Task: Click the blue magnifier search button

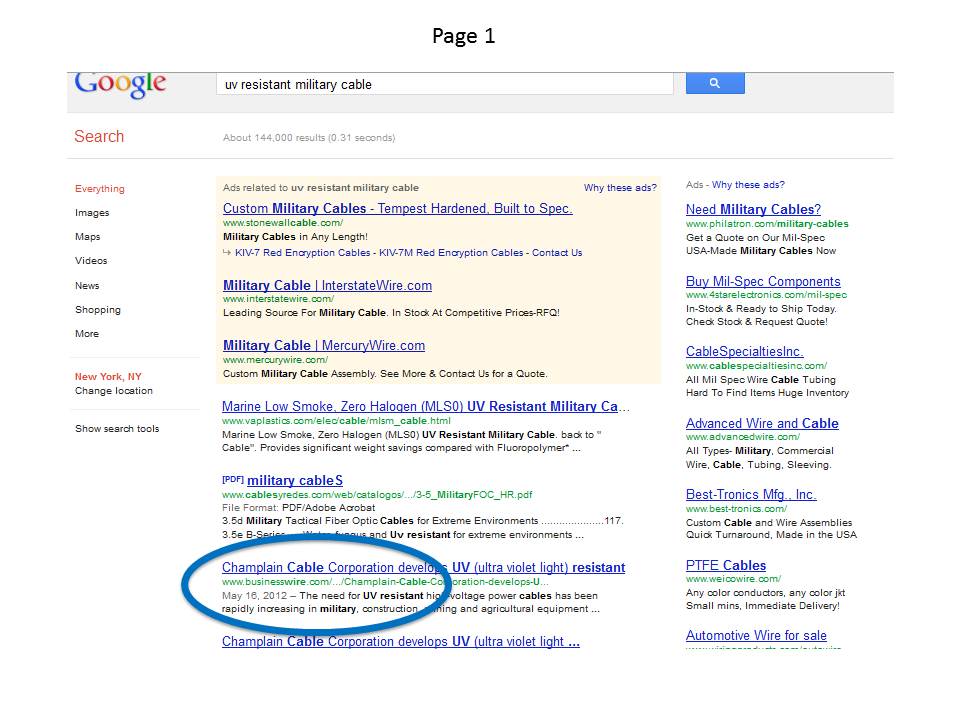Action: 714,83
